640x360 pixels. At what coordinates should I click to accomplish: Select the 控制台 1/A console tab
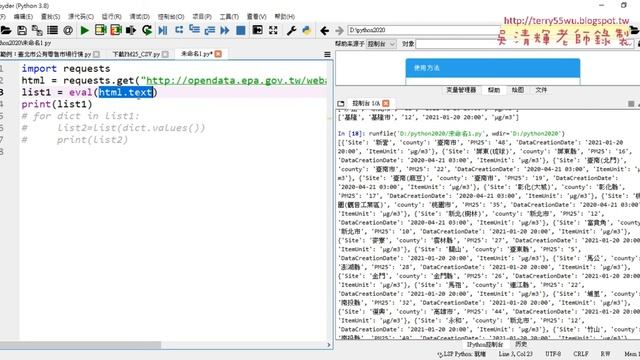(x=366, y=104)
